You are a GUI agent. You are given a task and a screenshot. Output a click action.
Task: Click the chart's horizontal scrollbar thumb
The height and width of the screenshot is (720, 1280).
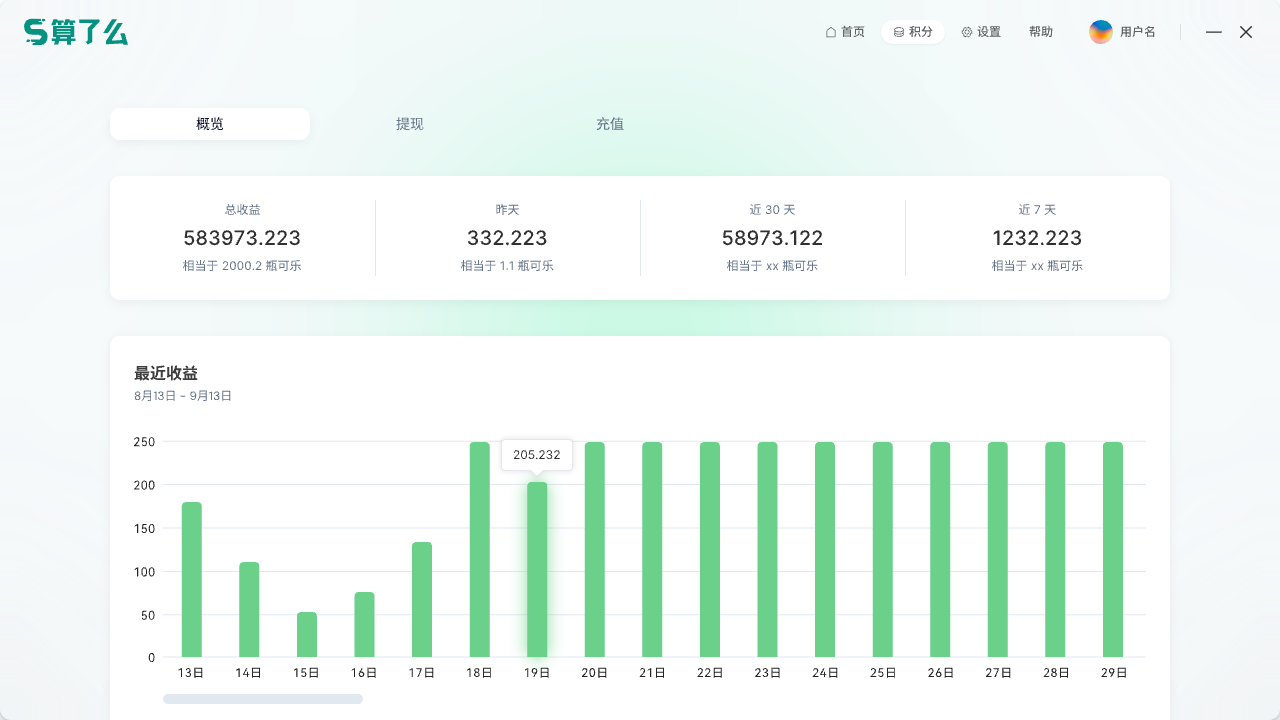tap(263, 699)
